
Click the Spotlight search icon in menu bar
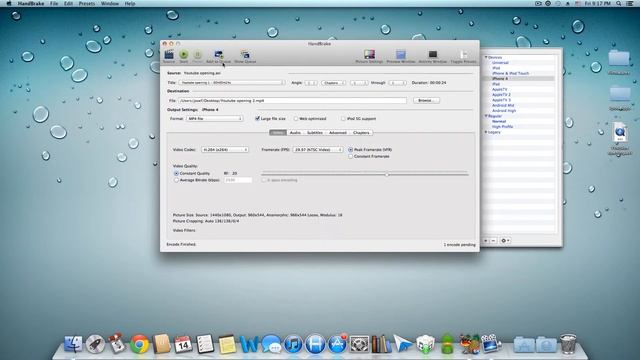click(619, 3)
